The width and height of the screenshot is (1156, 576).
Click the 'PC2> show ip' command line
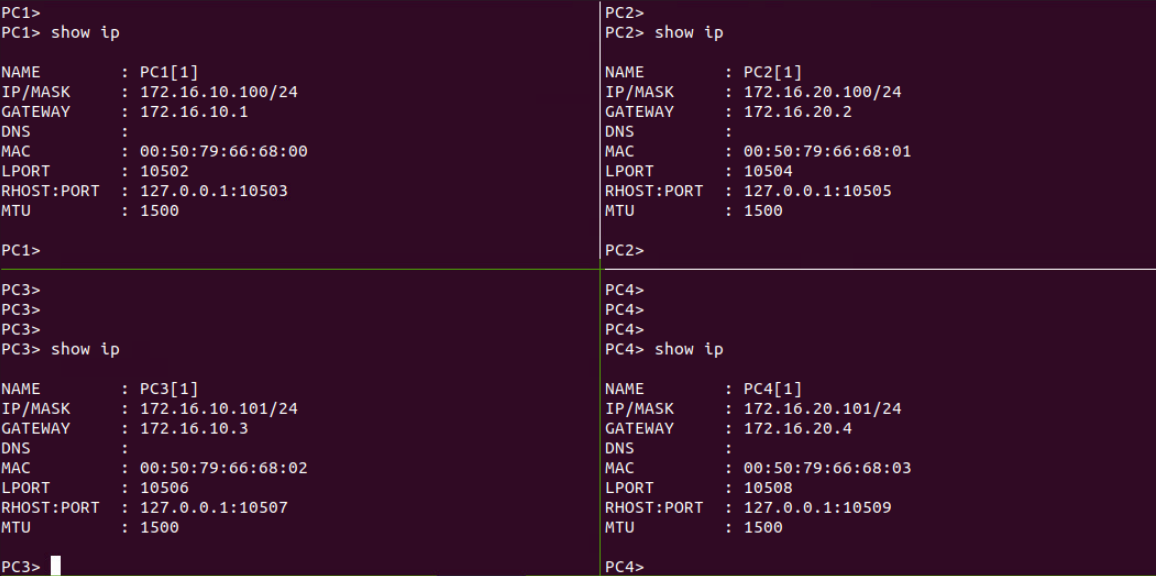664,33
